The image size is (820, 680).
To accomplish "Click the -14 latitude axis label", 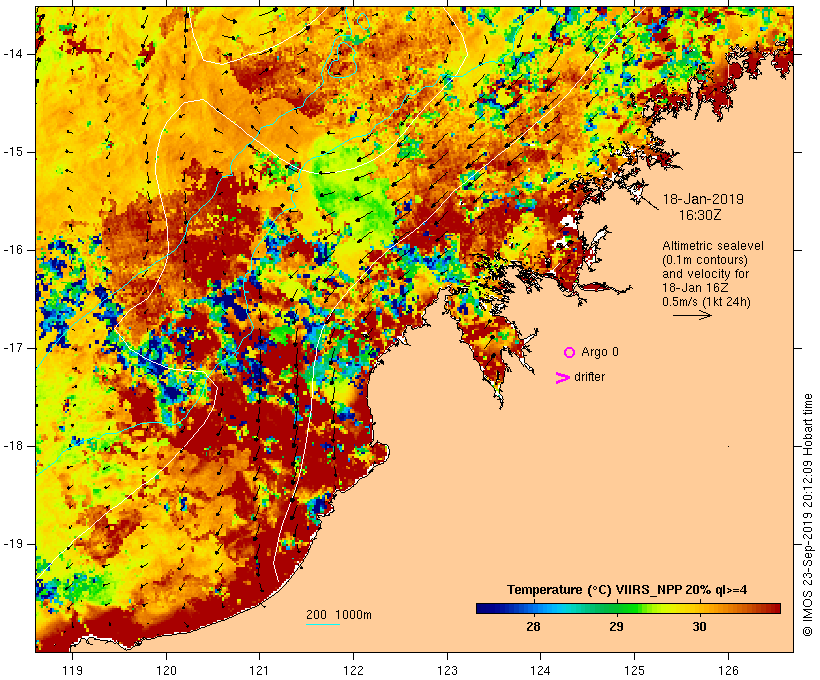I will coord(13,54).
